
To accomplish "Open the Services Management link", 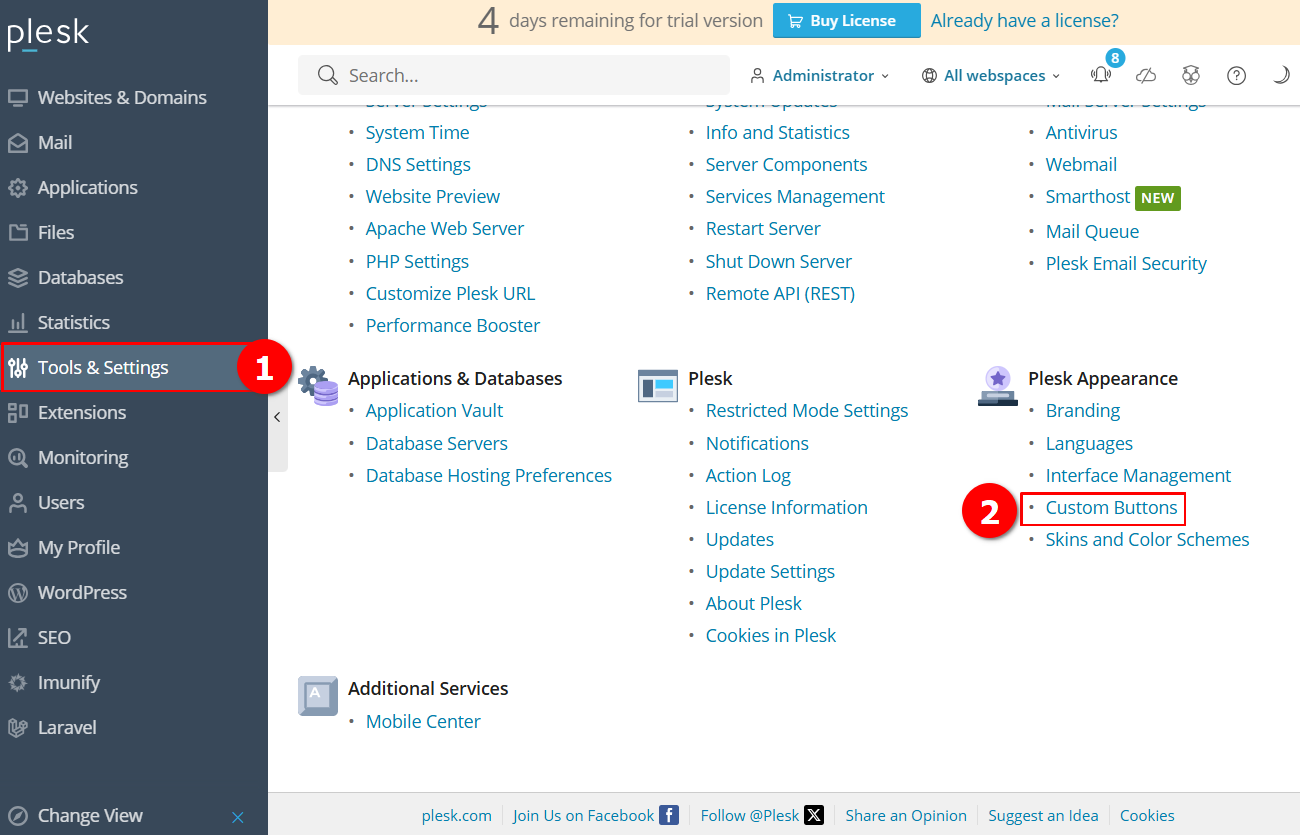I will (795, 196).
